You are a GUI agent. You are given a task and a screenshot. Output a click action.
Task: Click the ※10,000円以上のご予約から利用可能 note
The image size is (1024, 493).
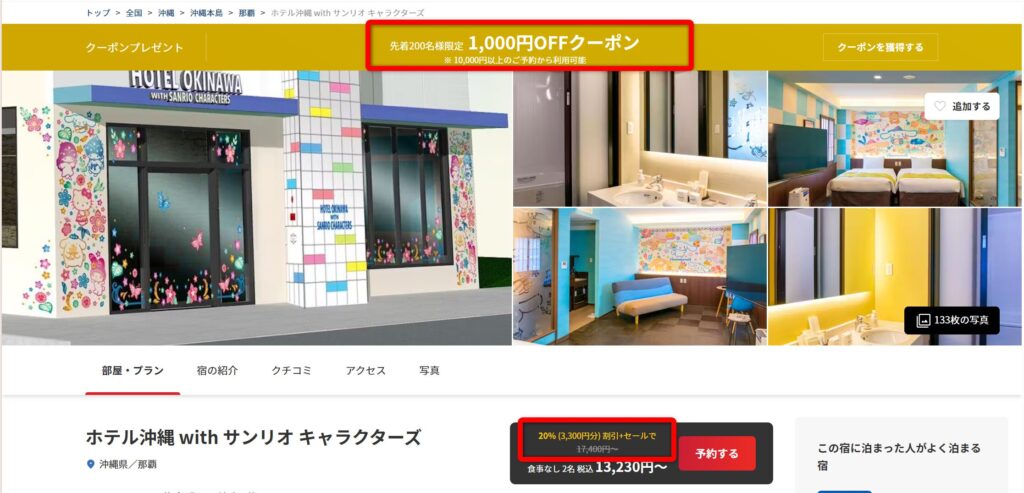(515, 60)
